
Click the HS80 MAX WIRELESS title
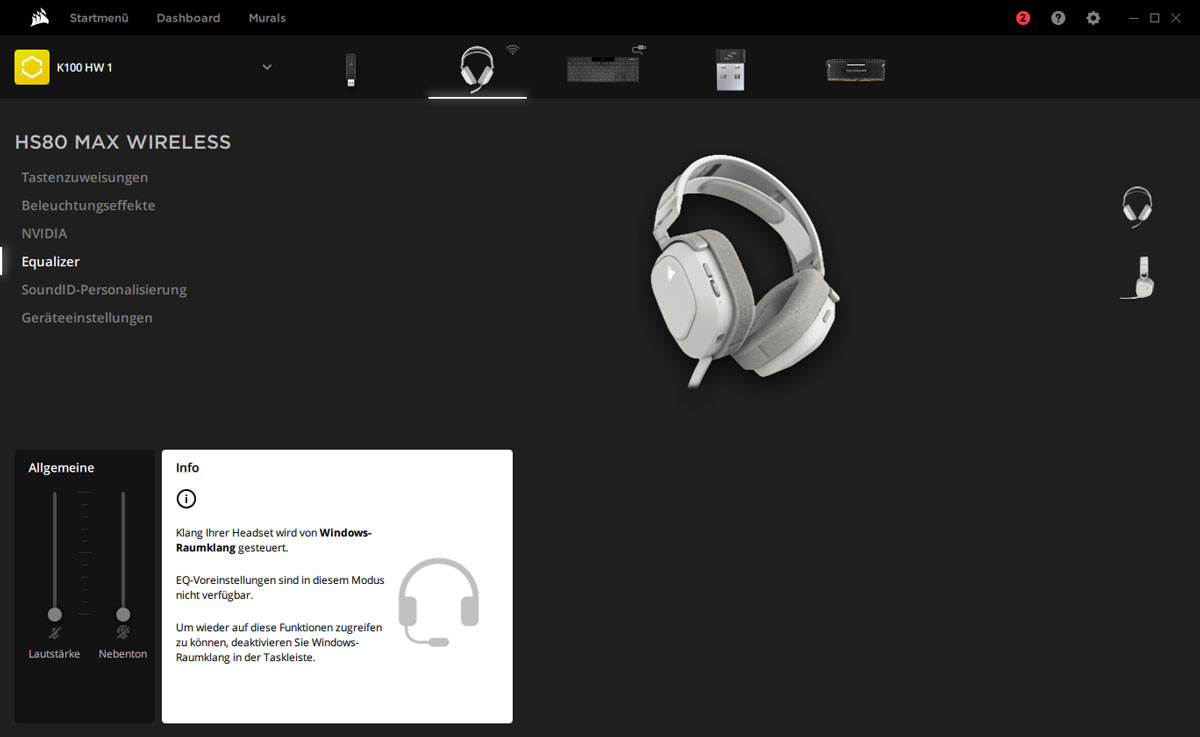pos(123,142)
